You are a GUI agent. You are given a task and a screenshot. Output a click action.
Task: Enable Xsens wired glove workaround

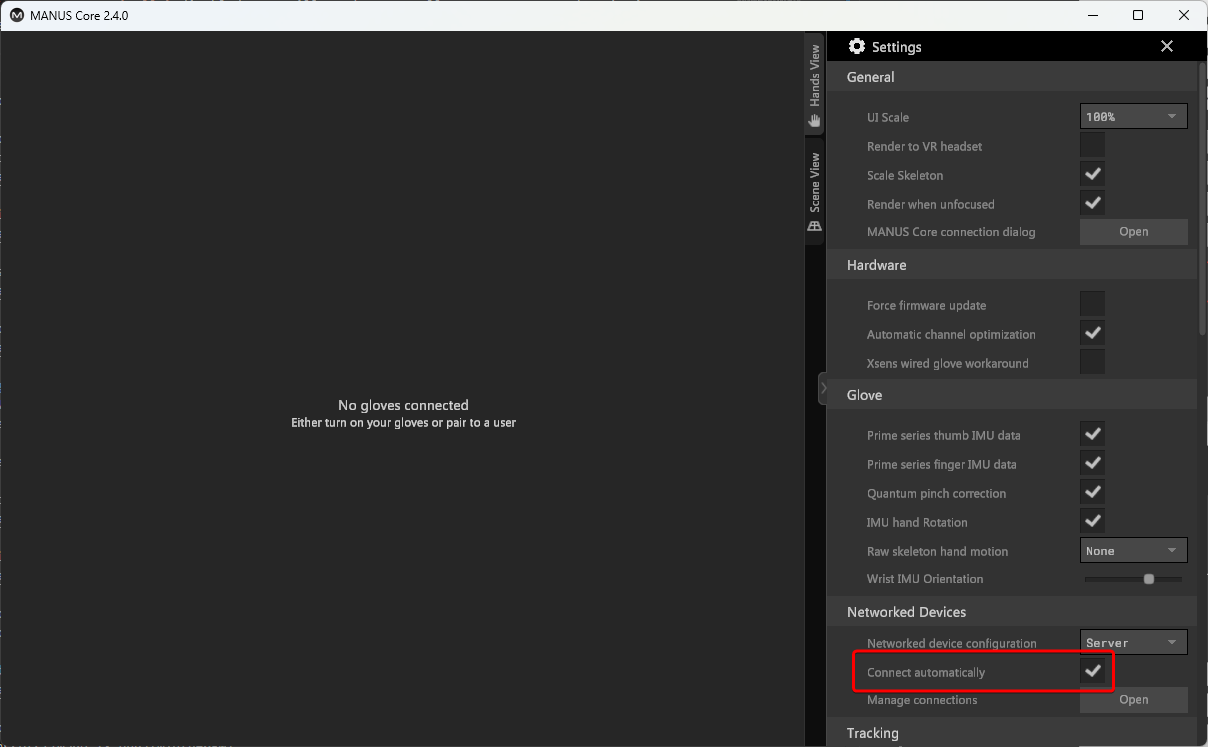tap(1093, 363)
